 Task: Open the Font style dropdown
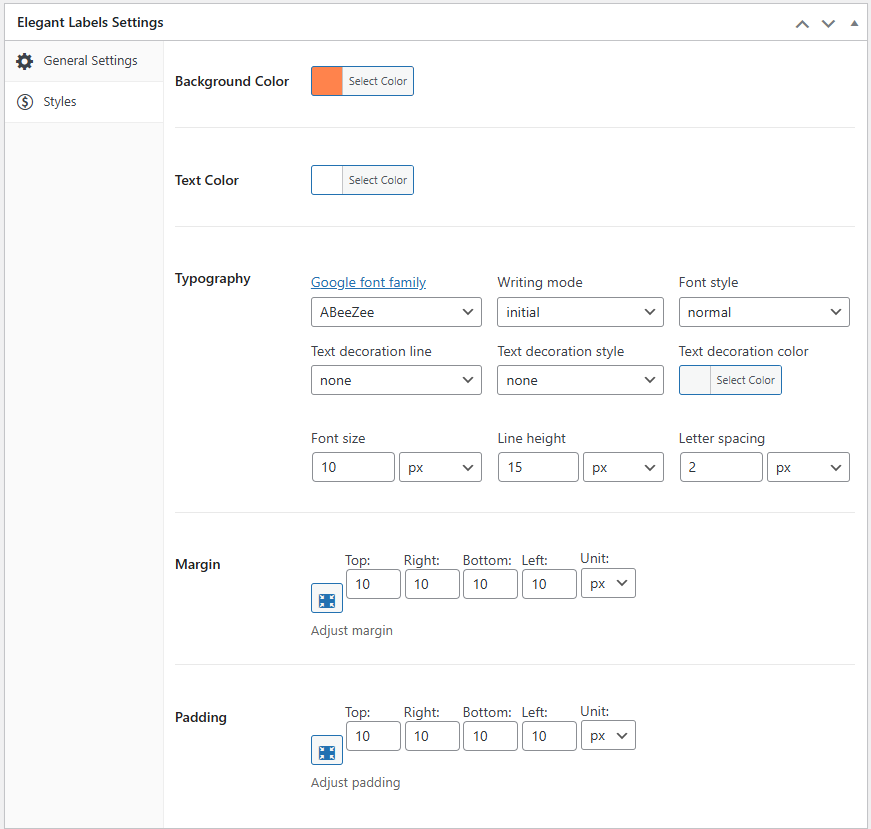(x=764, y=312)
